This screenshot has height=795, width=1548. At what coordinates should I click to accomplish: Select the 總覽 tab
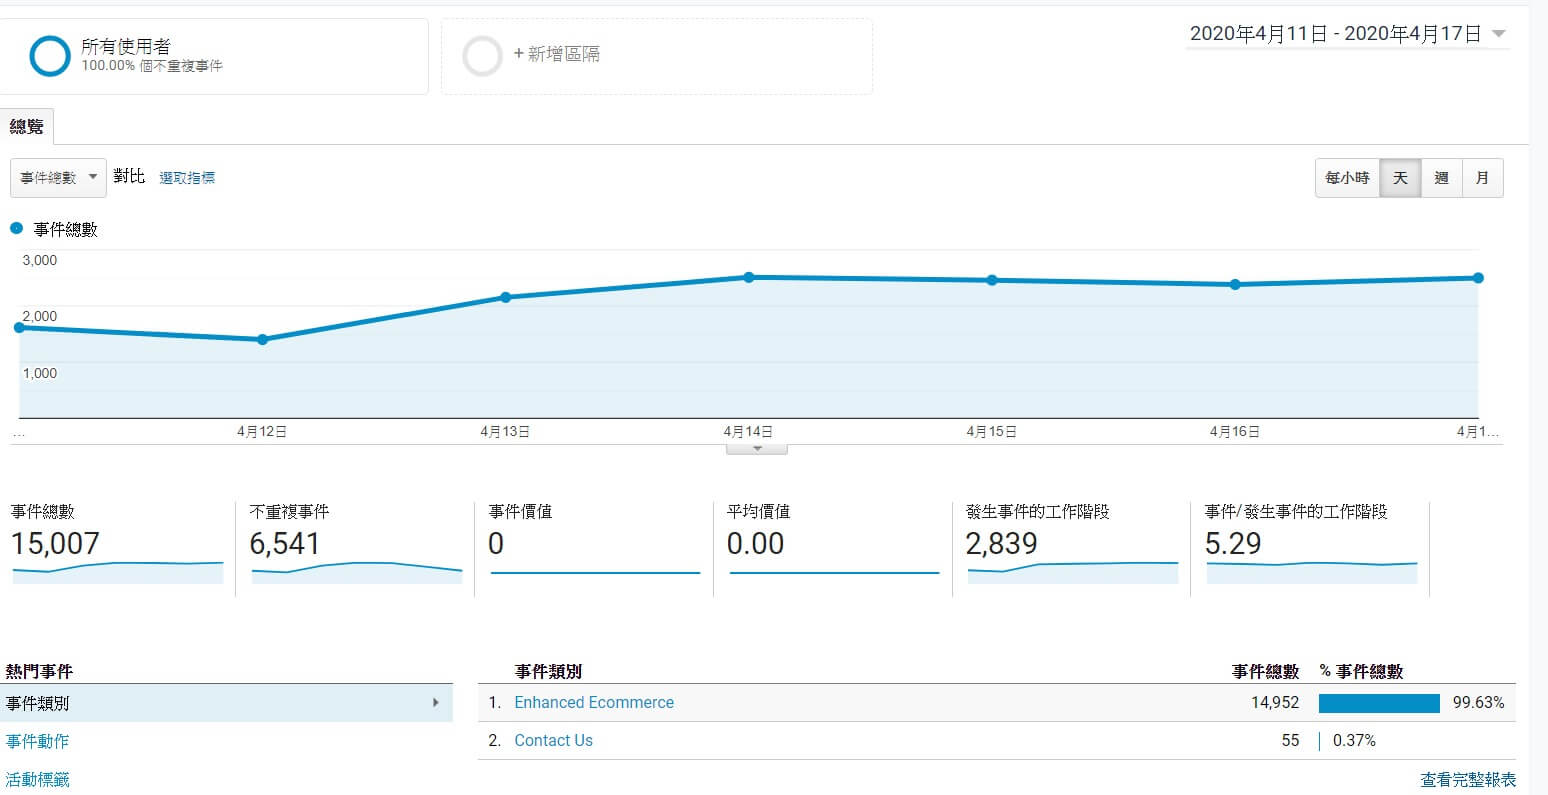click(27, 127)
